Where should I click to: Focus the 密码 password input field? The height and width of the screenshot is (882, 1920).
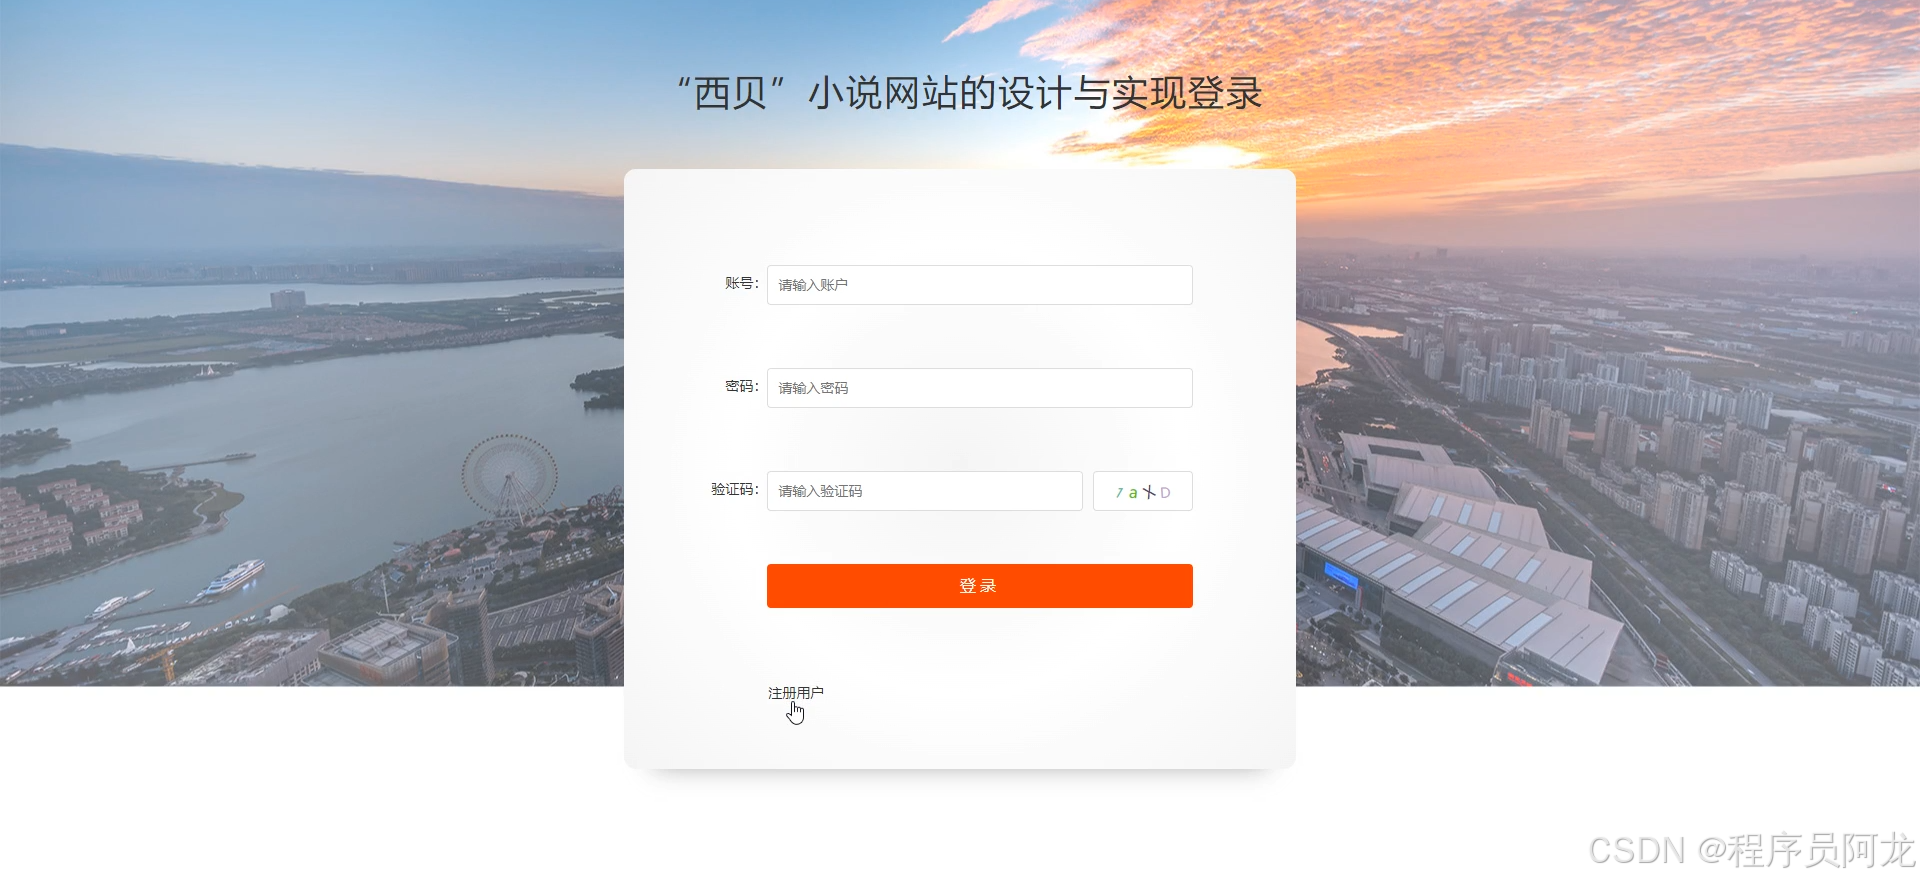979,388
